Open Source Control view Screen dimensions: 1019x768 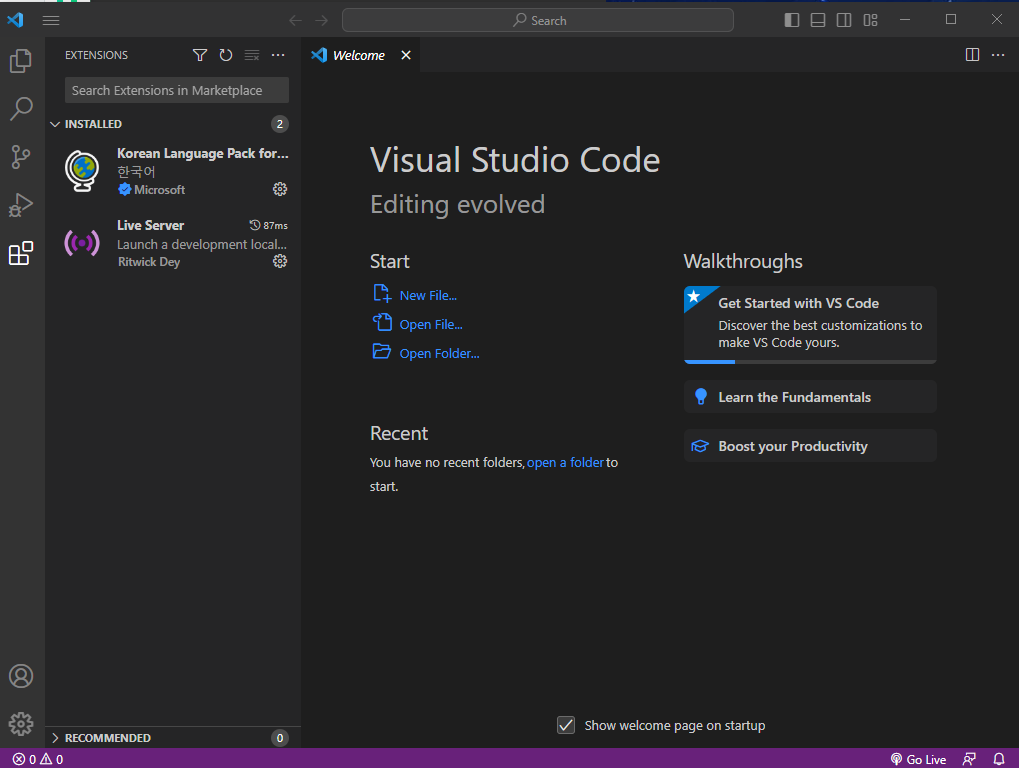tap(21, 157)
